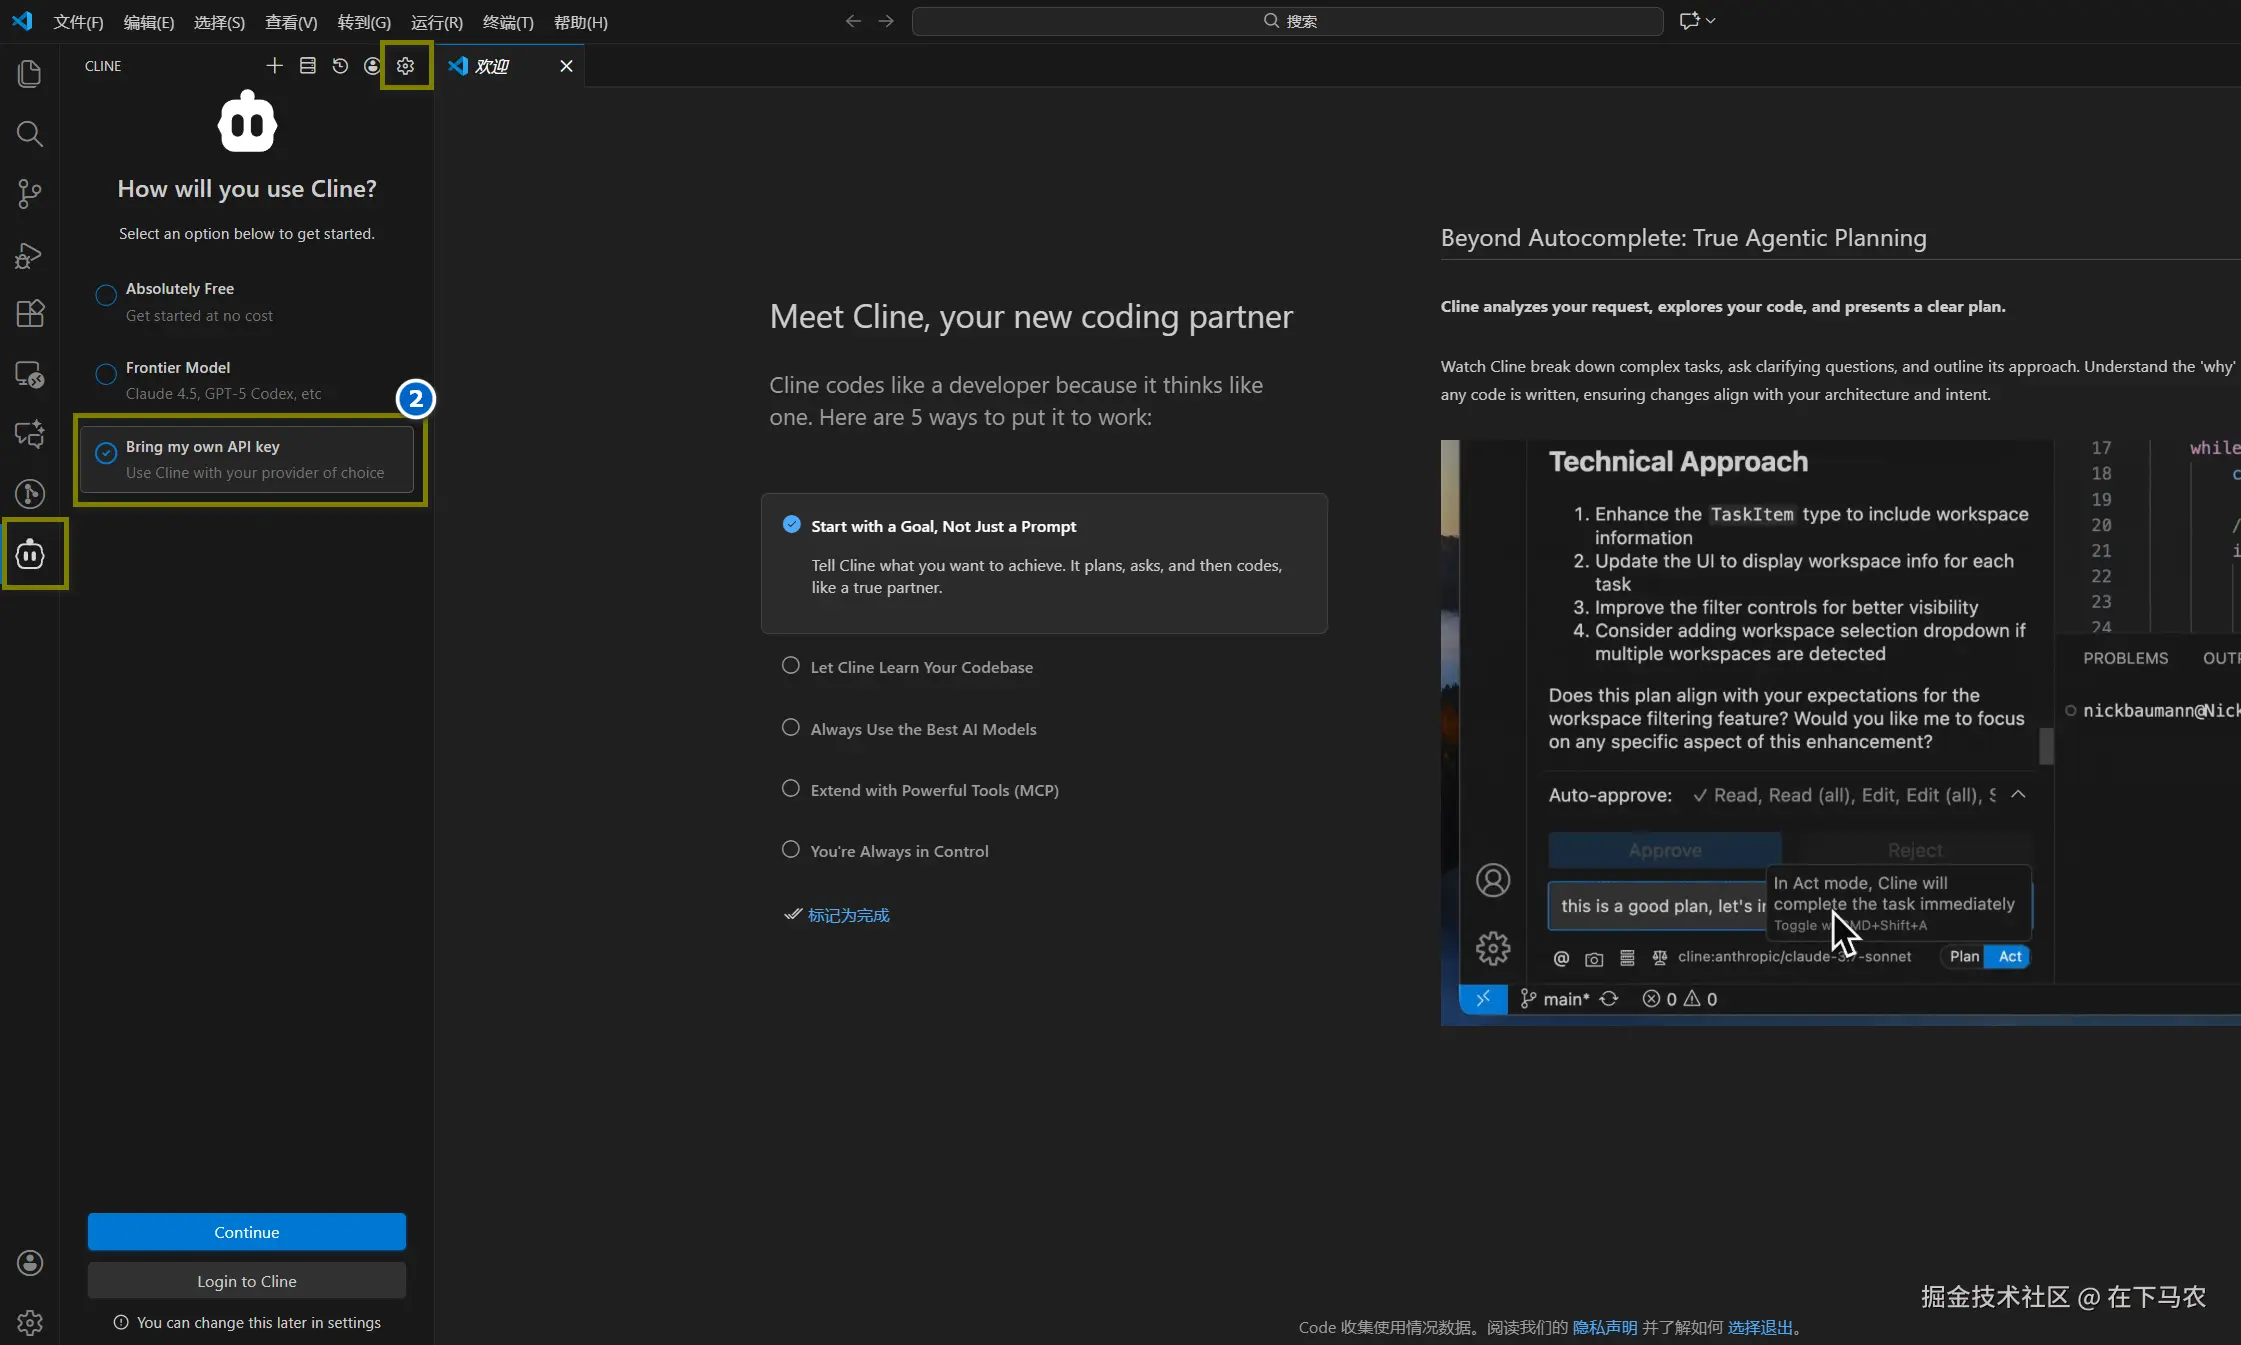
Task: Open the 查看(V) menu
Action: point(291,22)
